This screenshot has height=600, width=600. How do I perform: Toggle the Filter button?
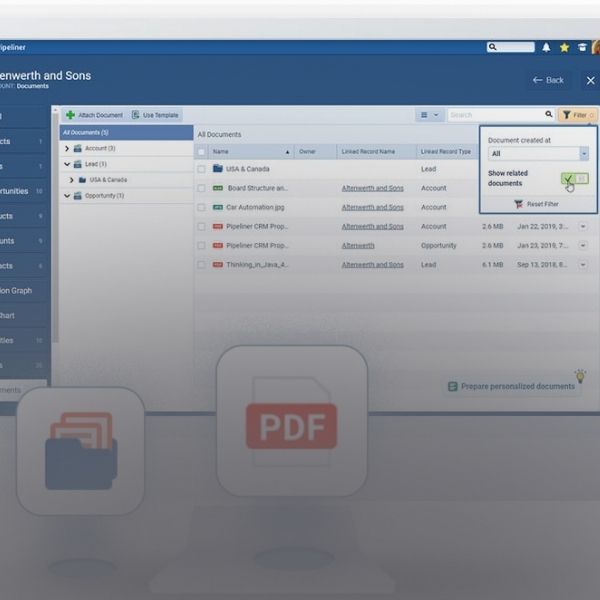(578, 115)
